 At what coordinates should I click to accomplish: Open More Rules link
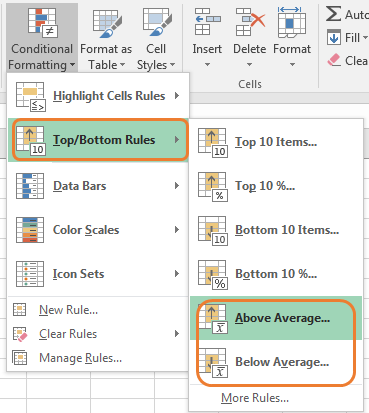255,398
